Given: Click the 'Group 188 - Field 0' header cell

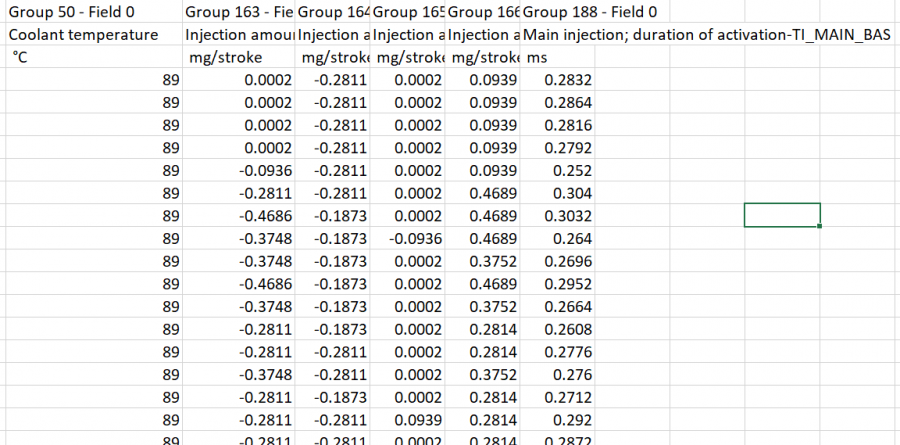Looking at the screenshot, I should pos(590,13).
